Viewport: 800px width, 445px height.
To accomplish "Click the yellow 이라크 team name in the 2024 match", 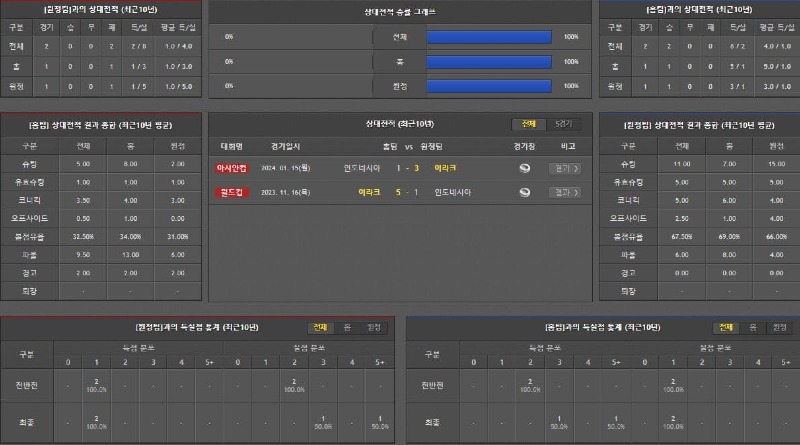I will click(445, 168).
